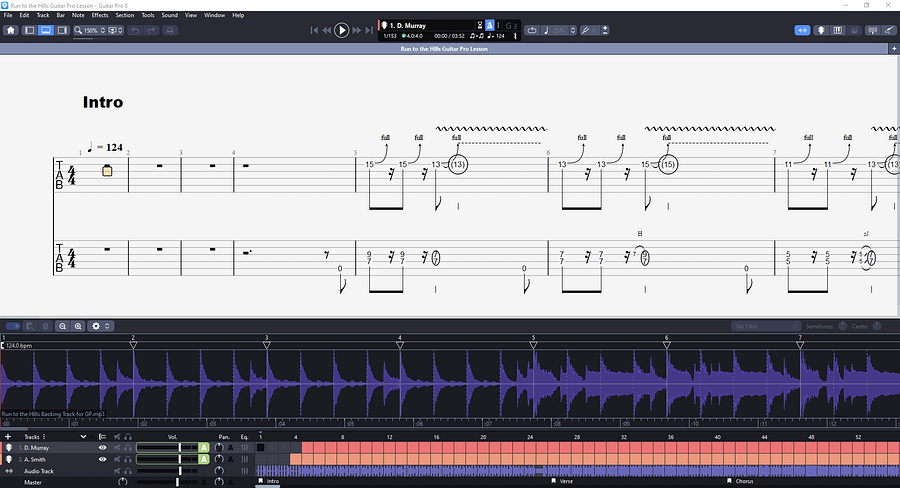Screen dimensions: 900x488
Task: Hide the D. Murray track
Action: click(x=102, y=448)
